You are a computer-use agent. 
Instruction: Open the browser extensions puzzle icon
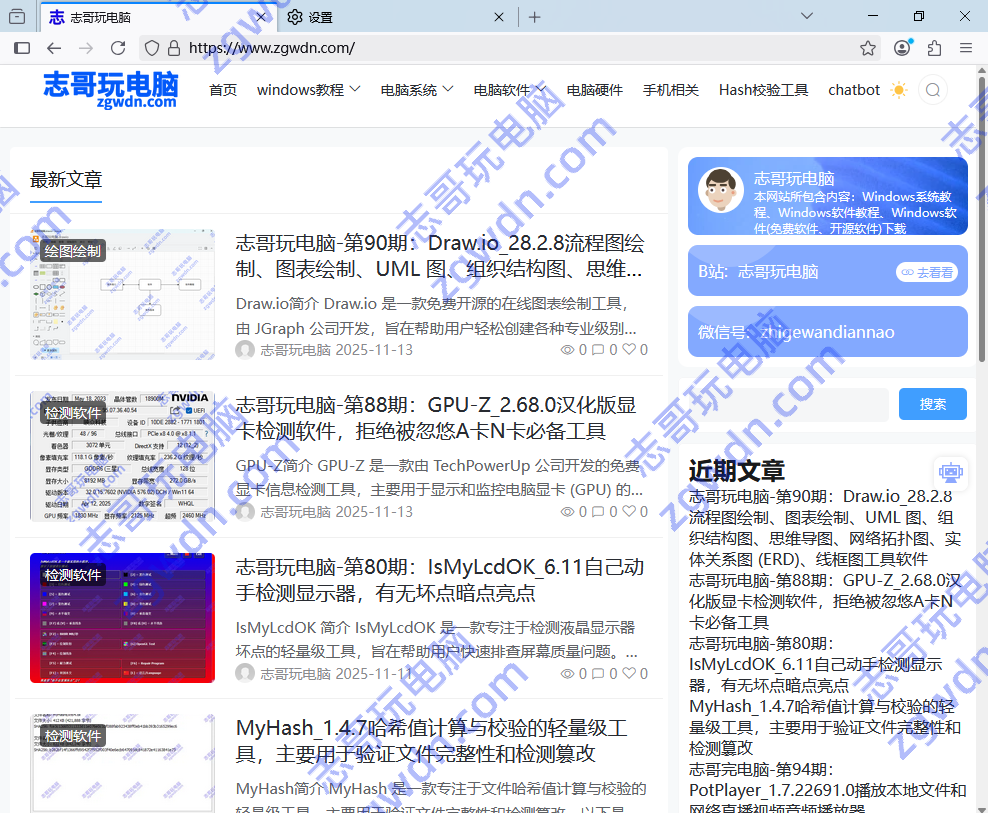934,48
